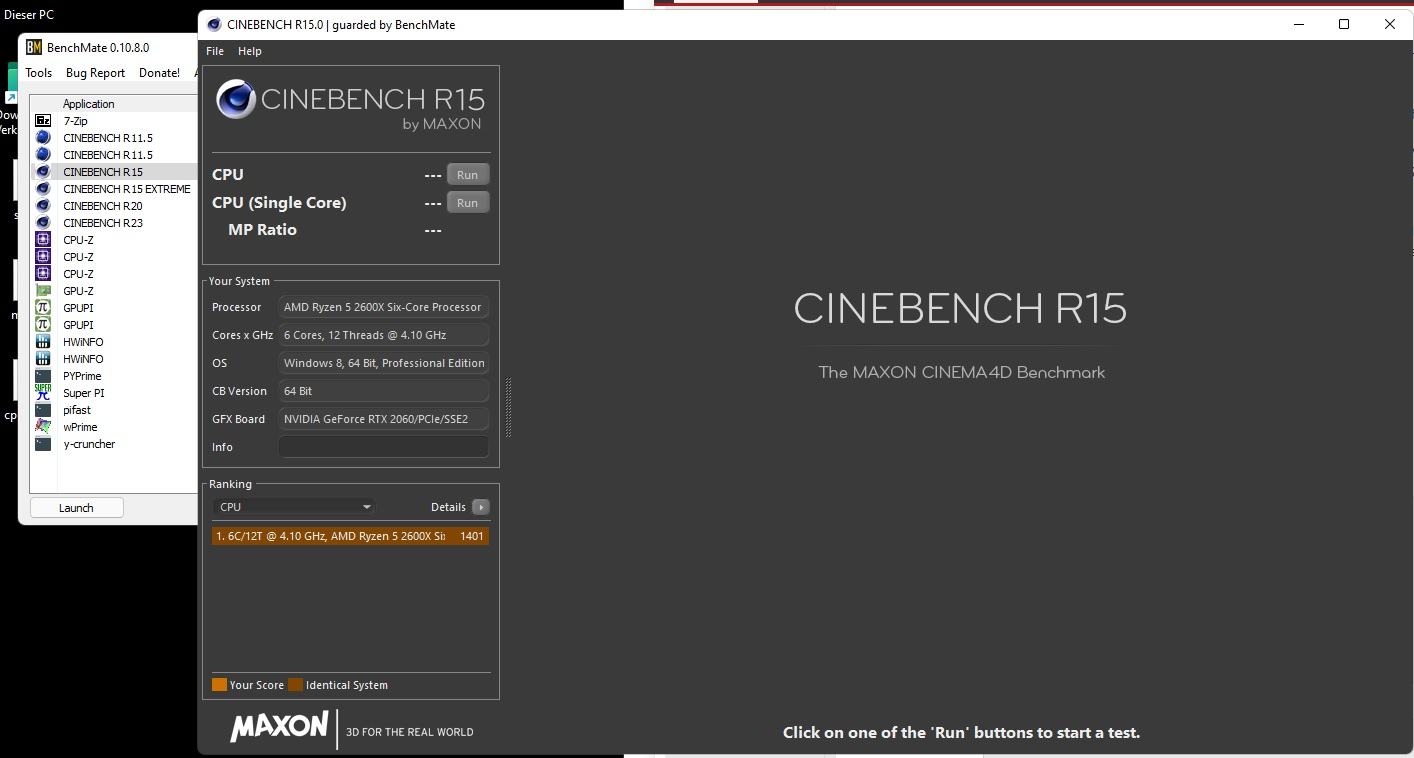Click the GFX Board RTX 2060 field
1414x758 pixels.
pyautogui.click(x=384, y=419)
